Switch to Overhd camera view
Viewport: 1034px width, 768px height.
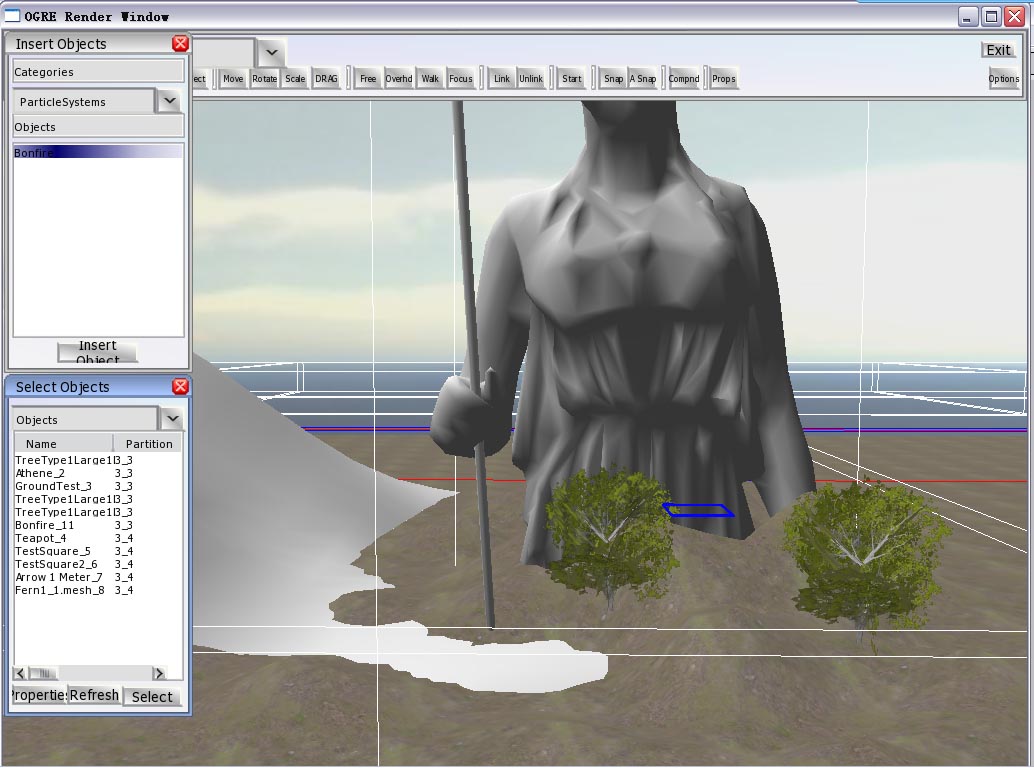[399, 79]
